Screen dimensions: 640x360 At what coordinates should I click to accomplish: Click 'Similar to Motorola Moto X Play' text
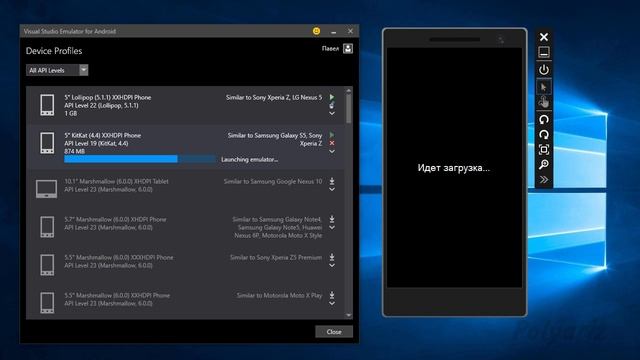279,295
